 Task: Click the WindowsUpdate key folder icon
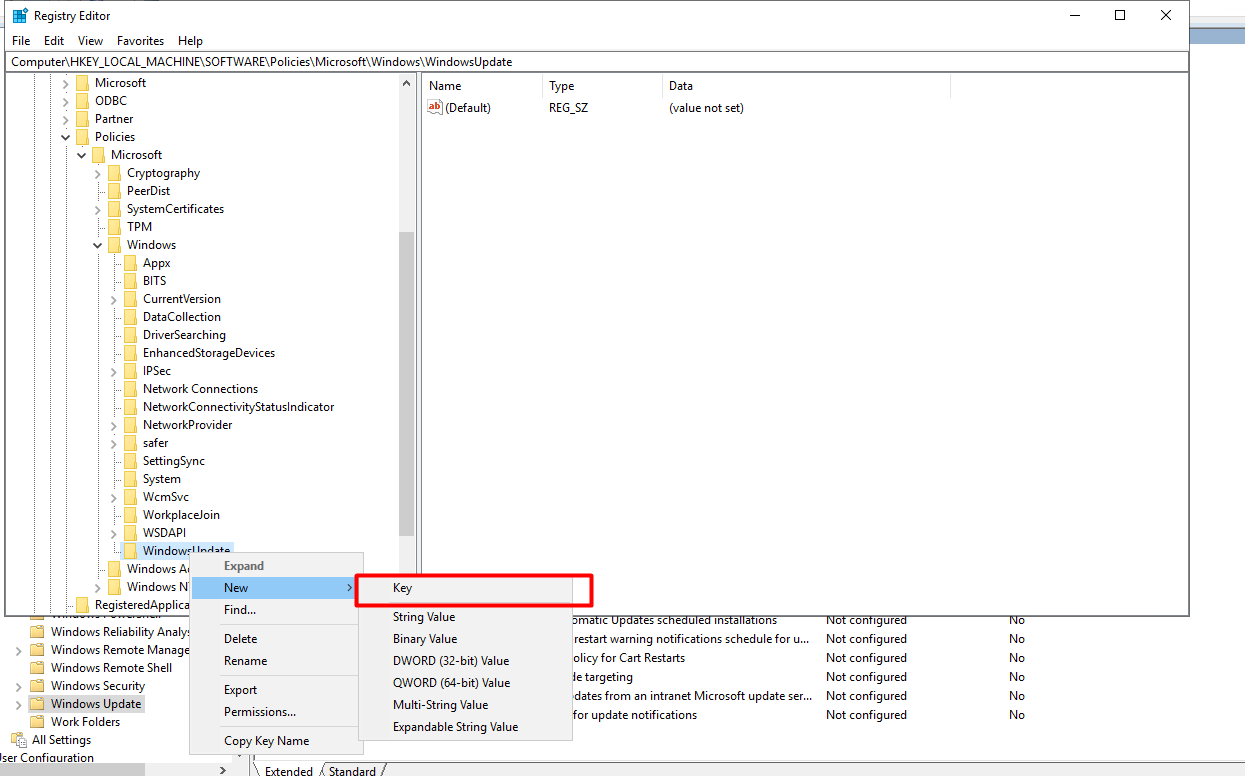pos(130,551)
